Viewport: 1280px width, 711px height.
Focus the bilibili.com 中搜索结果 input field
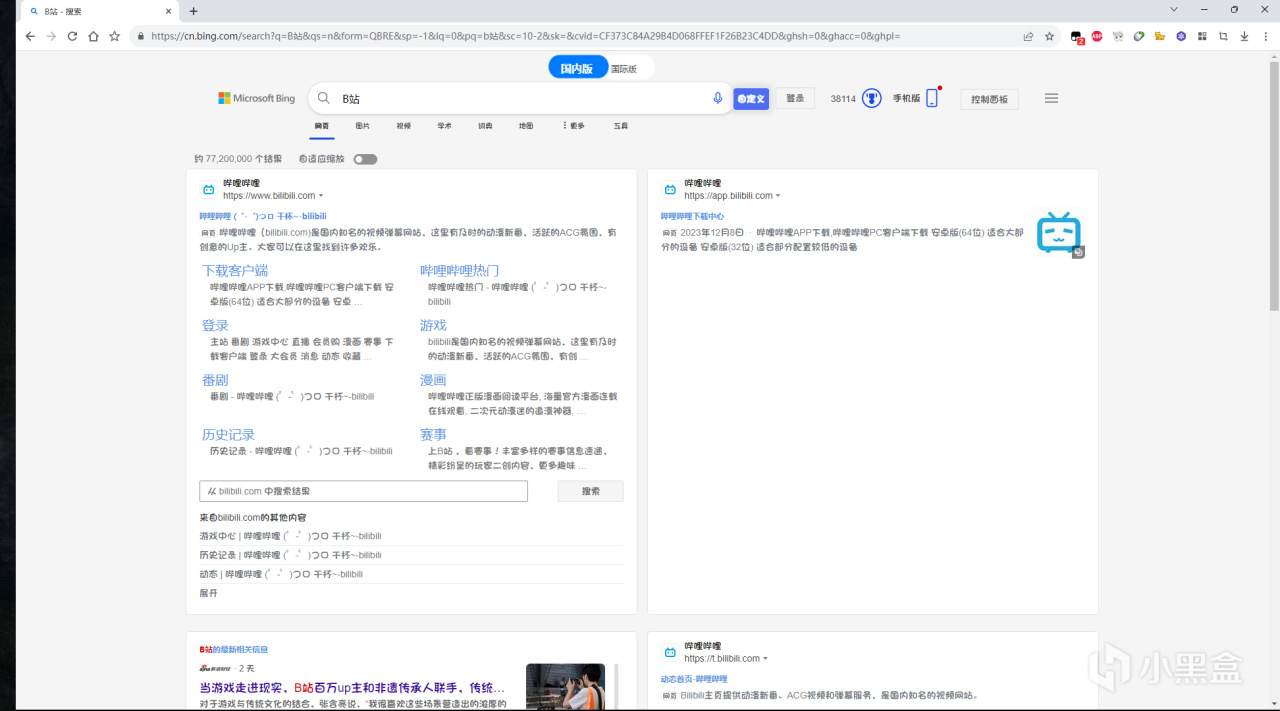363,491
